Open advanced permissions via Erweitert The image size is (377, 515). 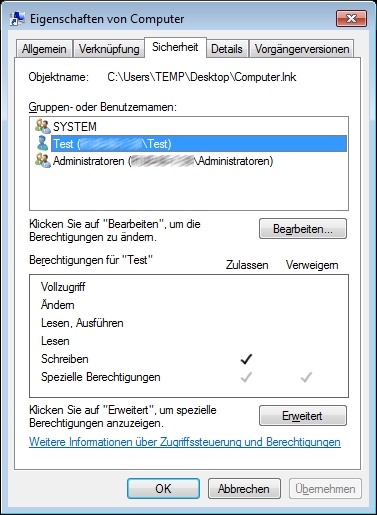coord(303,416)
